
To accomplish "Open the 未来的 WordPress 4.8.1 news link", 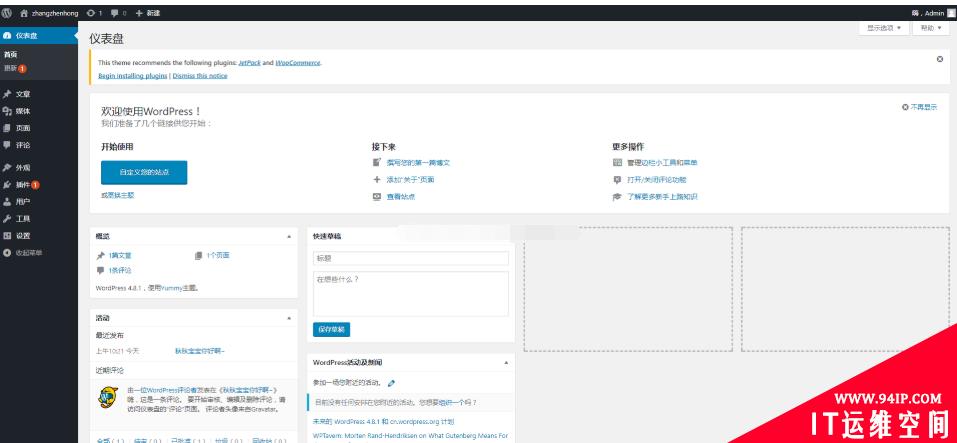I will [x=383, y=422].
